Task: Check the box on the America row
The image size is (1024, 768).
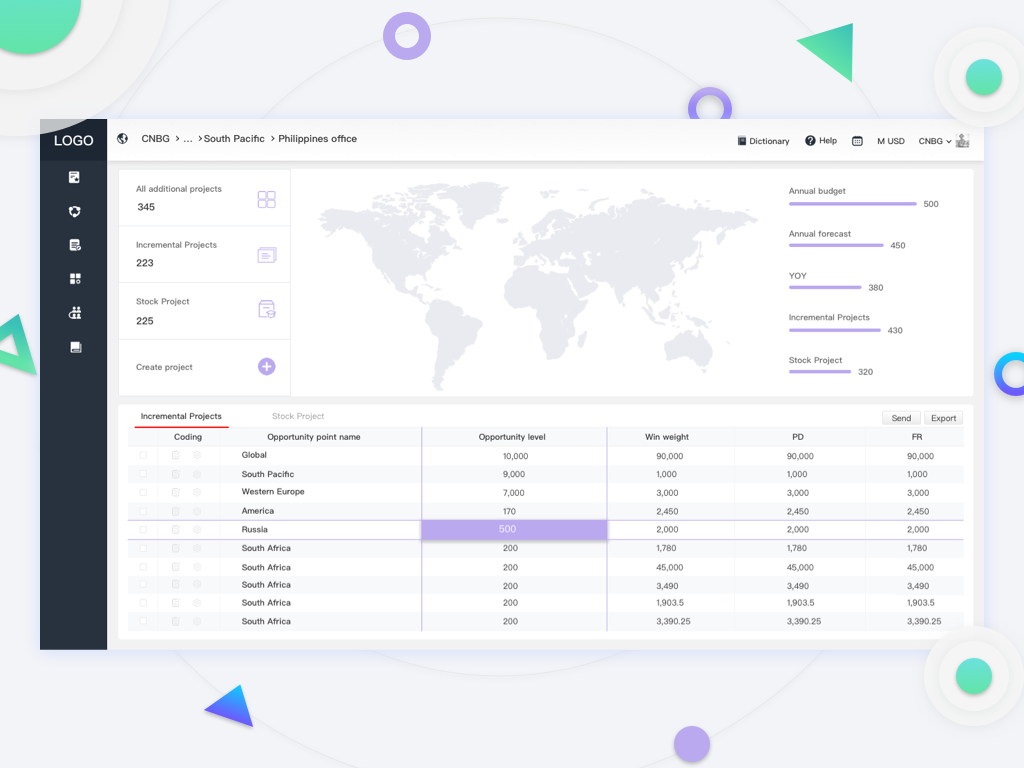Action: coord(143,511)
